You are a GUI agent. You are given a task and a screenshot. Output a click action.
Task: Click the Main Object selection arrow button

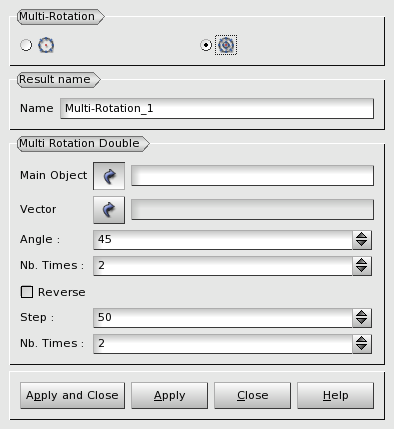[x=109, y=176]
